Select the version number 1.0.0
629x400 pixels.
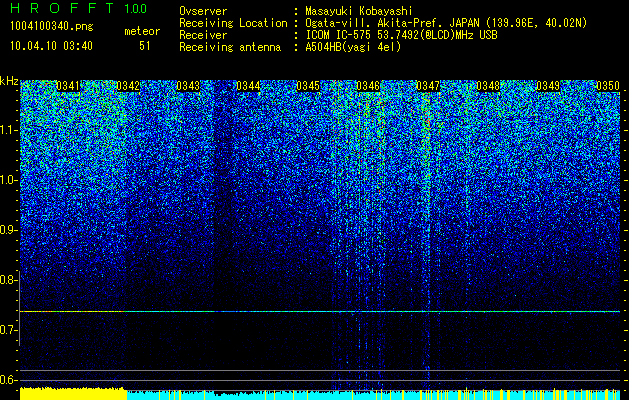136,8
